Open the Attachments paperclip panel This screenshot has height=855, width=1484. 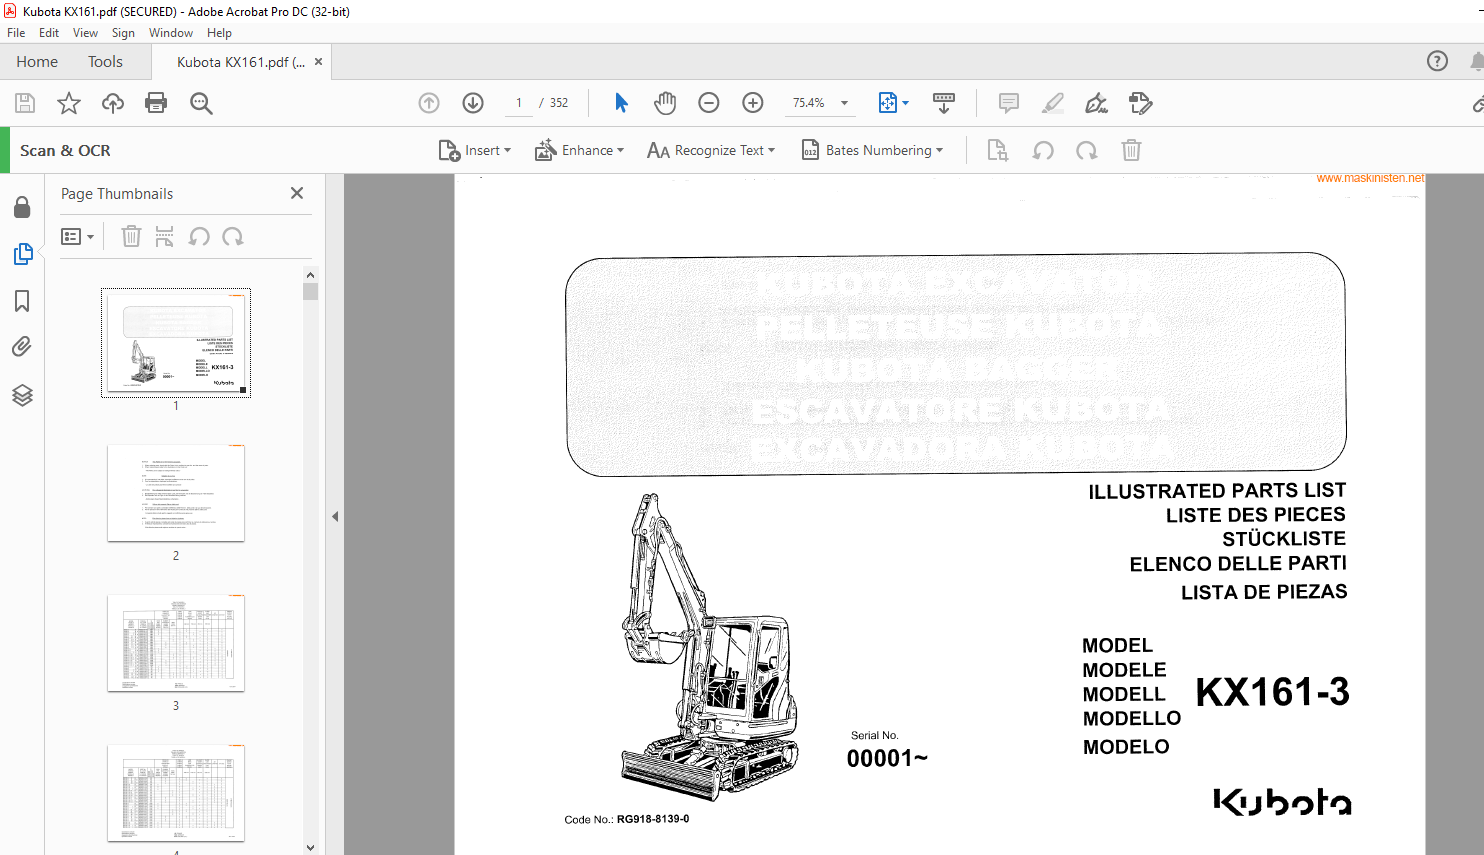(22, 347)
